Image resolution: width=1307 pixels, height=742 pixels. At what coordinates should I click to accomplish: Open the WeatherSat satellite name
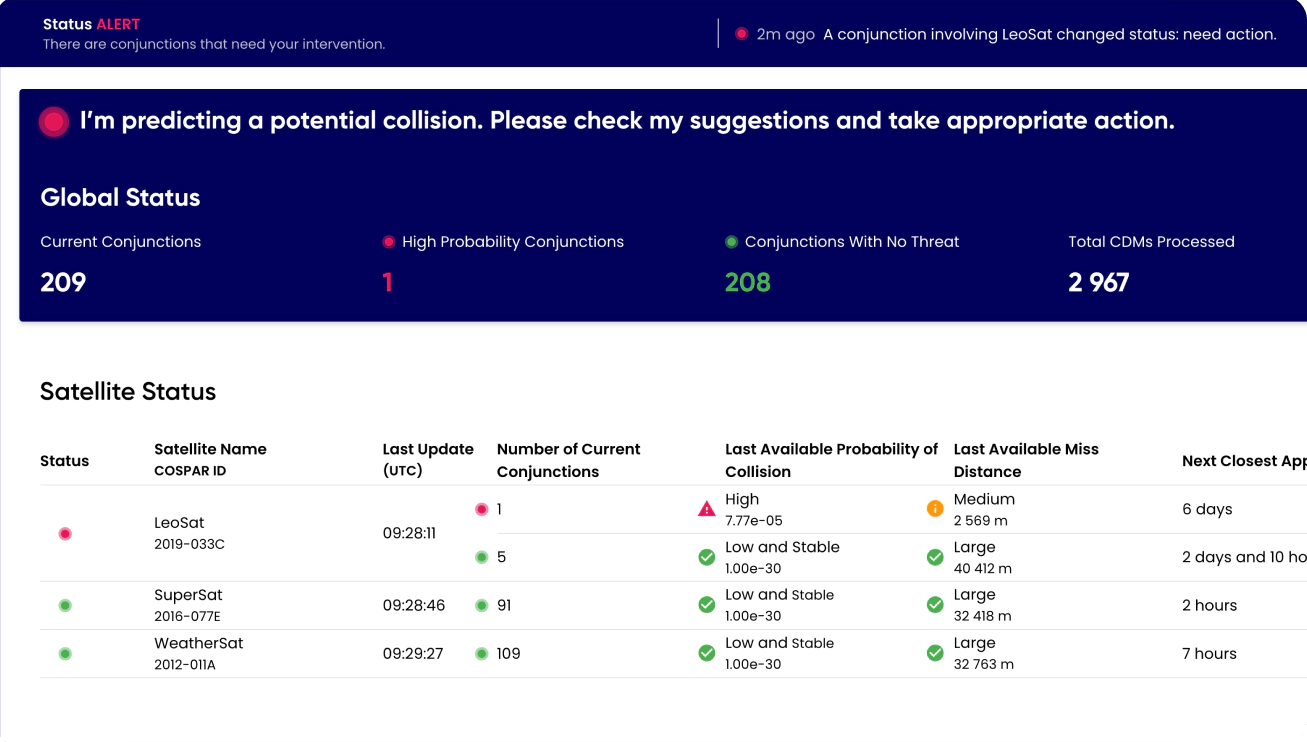tap(199, 643)
